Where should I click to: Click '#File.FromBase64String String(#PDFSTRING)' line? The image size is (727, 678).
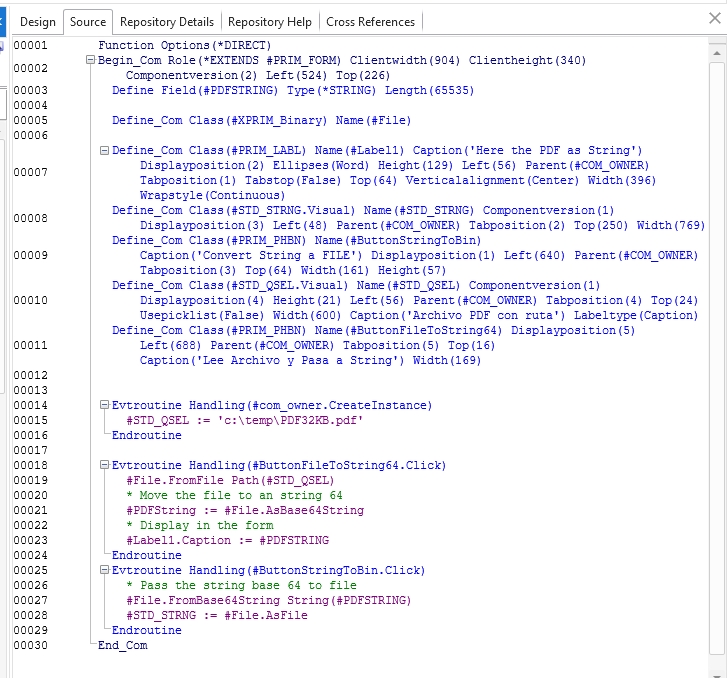(269, 600)
